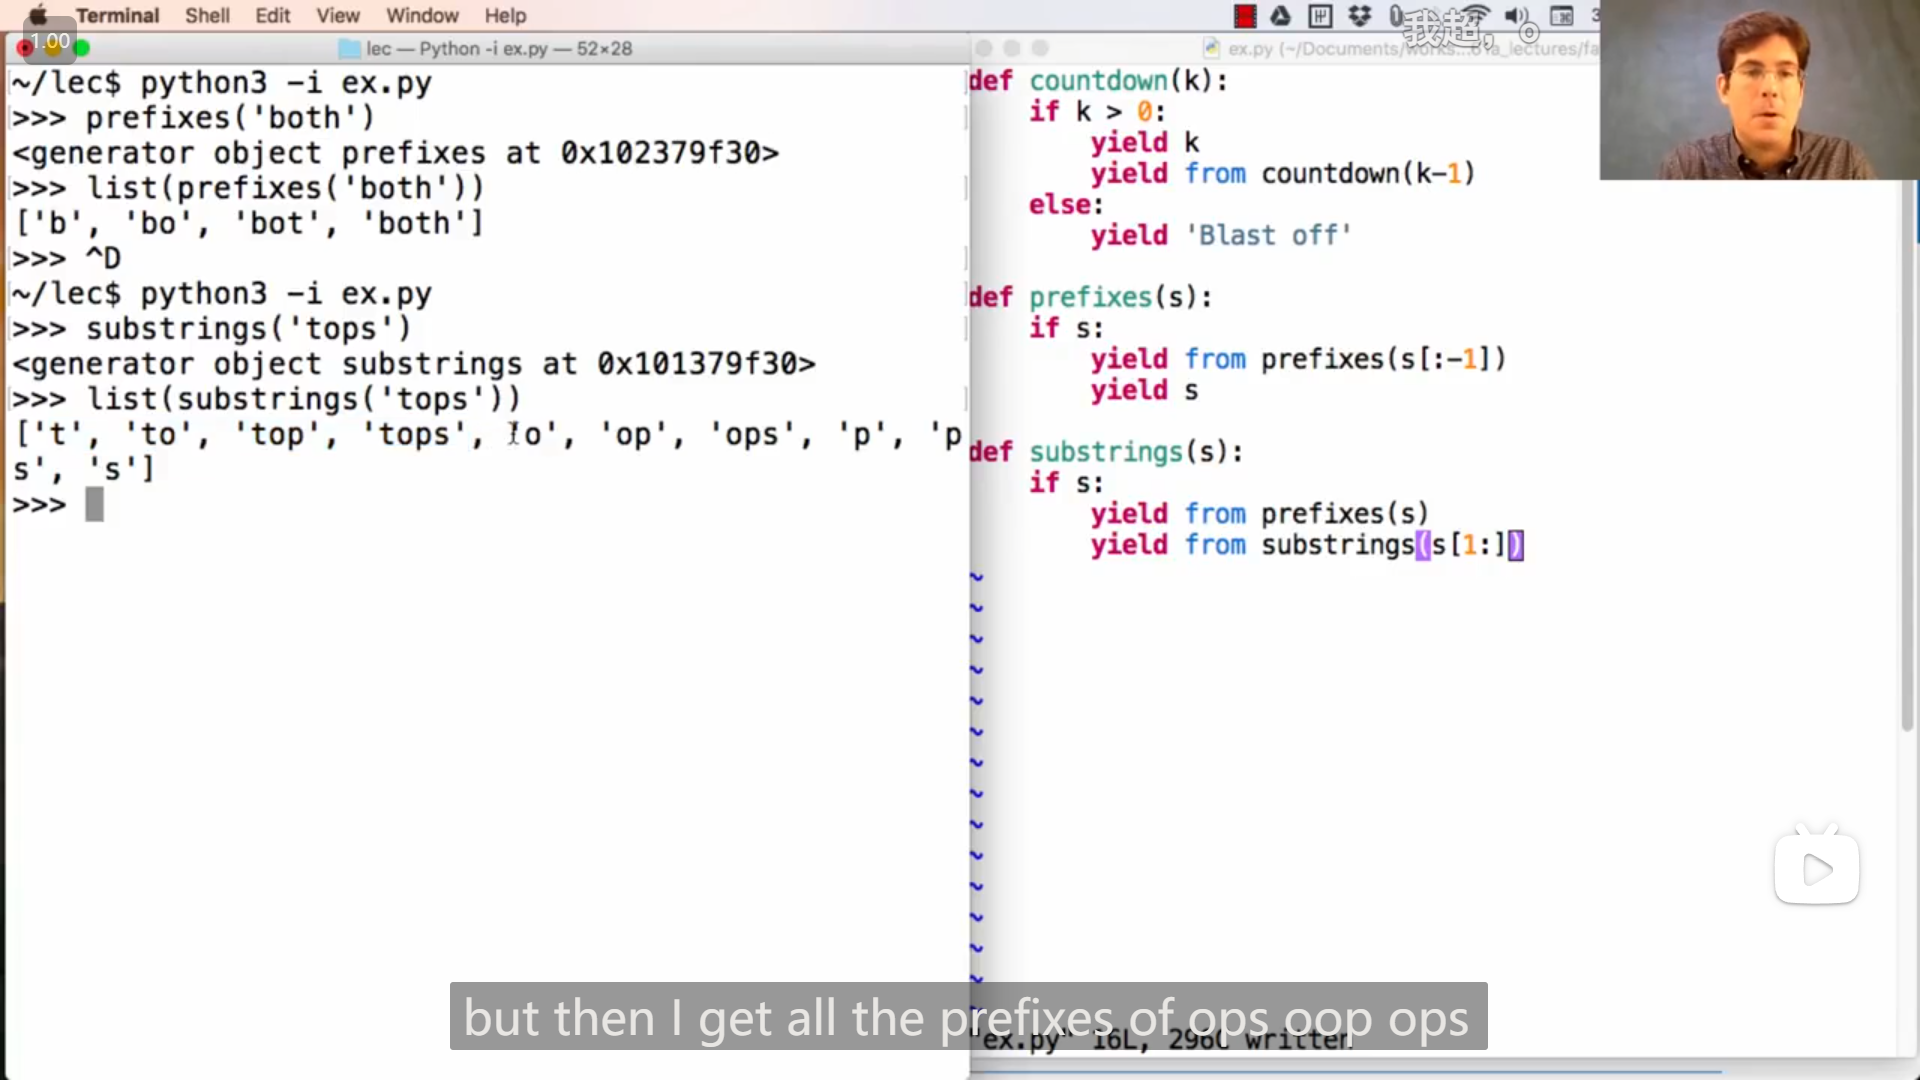Screen dimensions: 1920x1080
Task: Open the Help menu
Action: point(505,16)
